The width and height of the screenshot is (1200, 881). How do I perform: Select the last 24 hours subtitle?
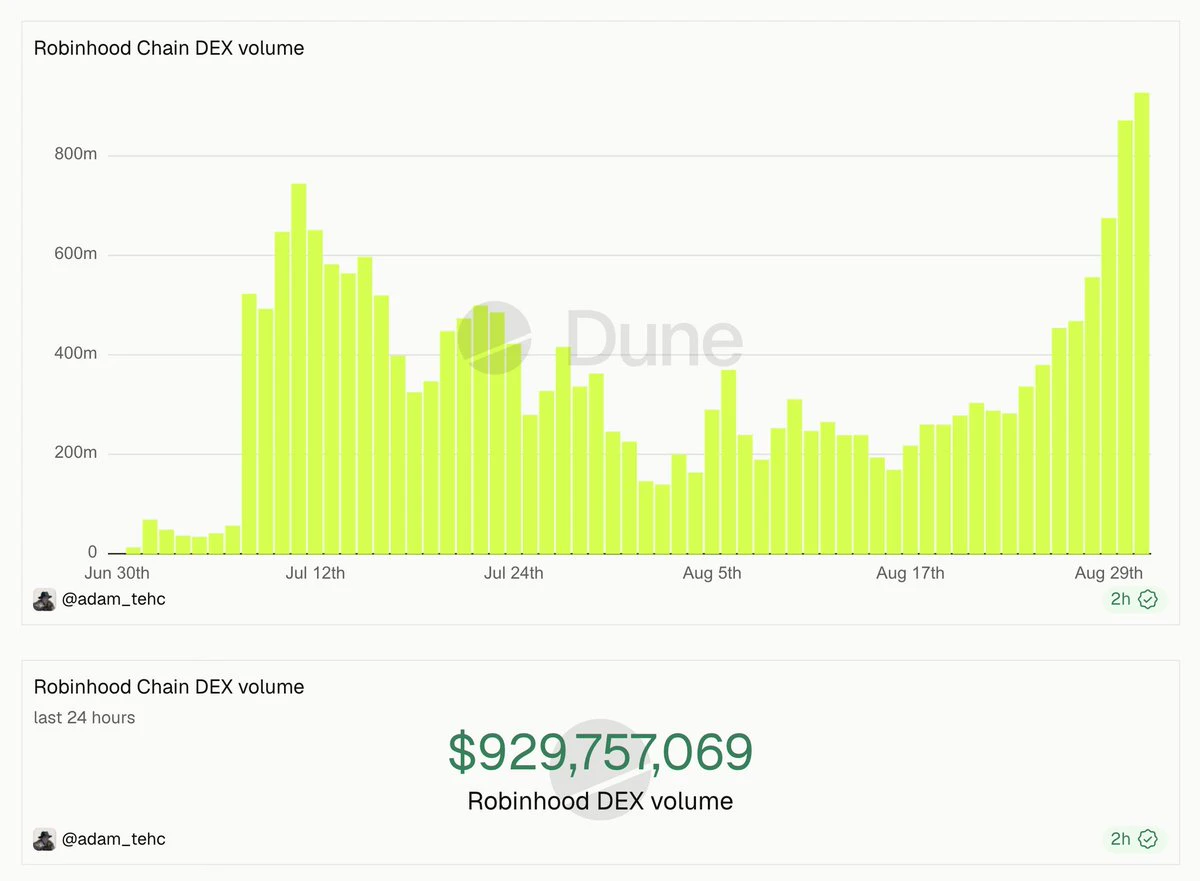(x=84, y=718)
